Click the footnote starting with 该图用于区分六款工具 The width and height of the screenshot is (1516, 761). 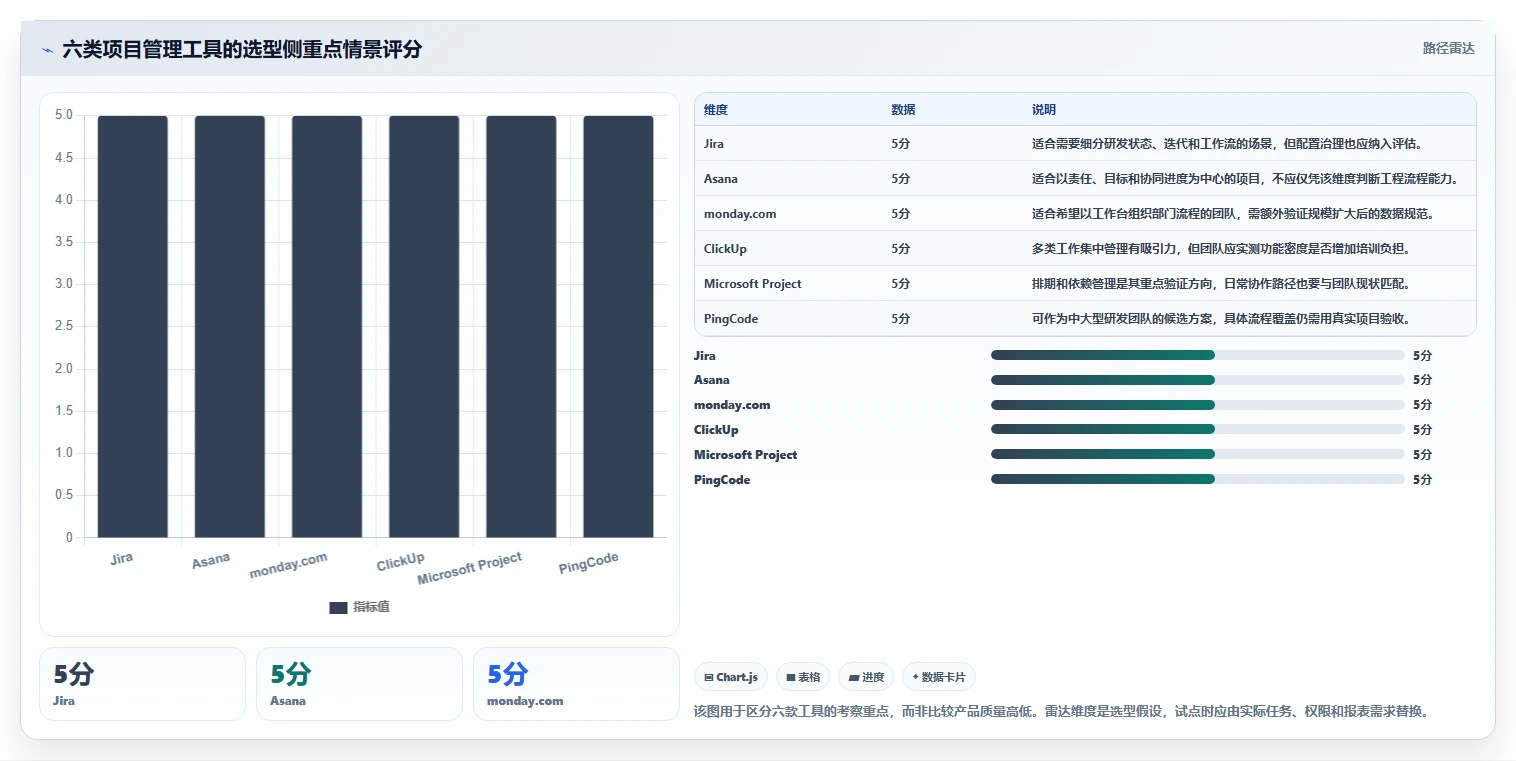click(x=1064, y=712)
